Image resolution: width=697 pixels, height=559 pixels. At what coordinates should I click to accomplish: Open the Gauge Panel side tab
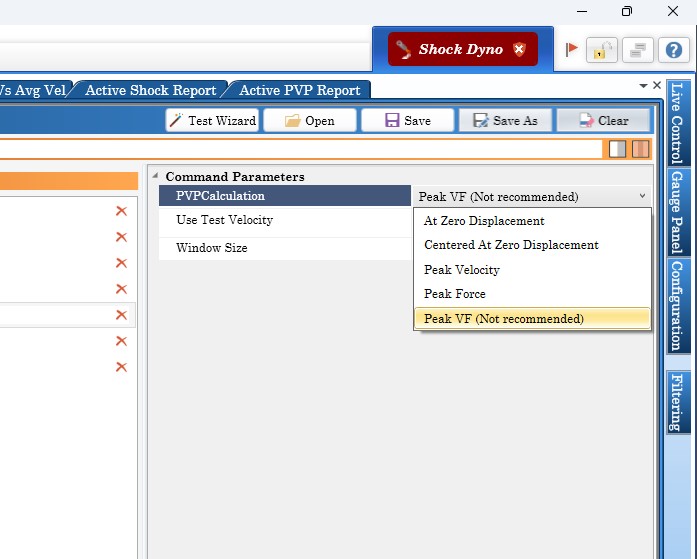pos(677,212)
